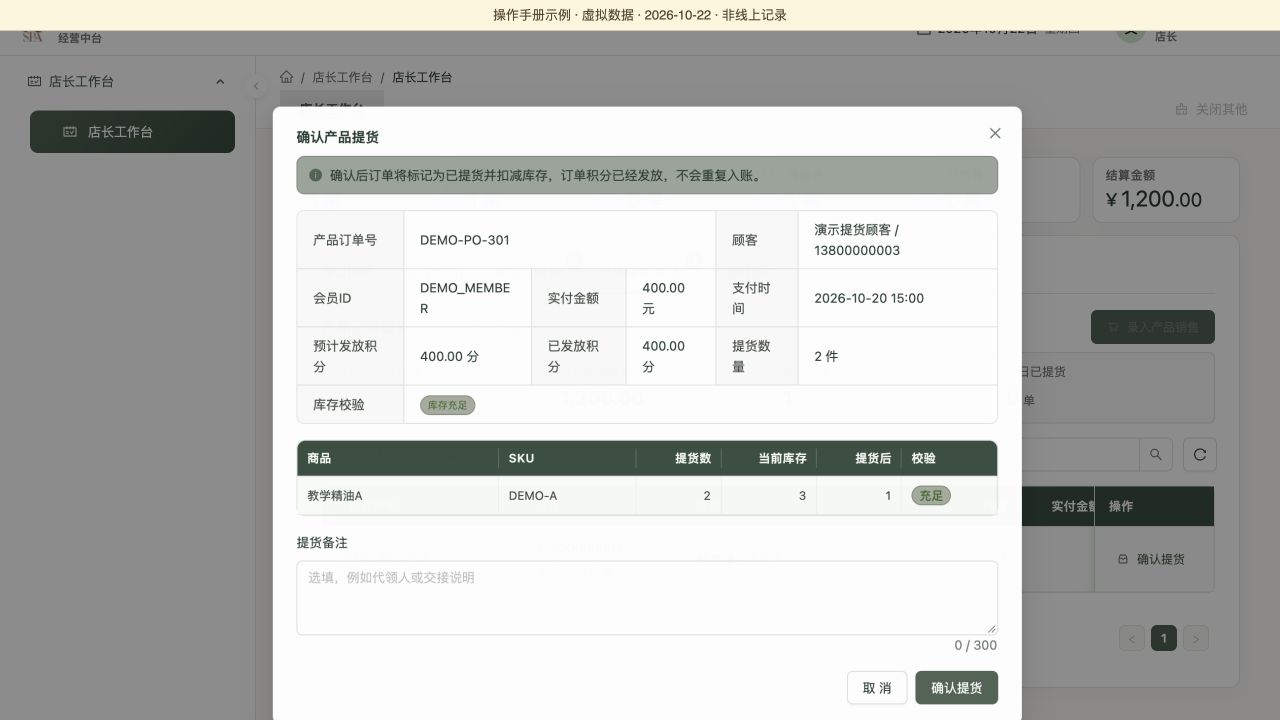Click the 库存充足 status tag
This screenshot has height=720, width=1280.
pos(447,405)
